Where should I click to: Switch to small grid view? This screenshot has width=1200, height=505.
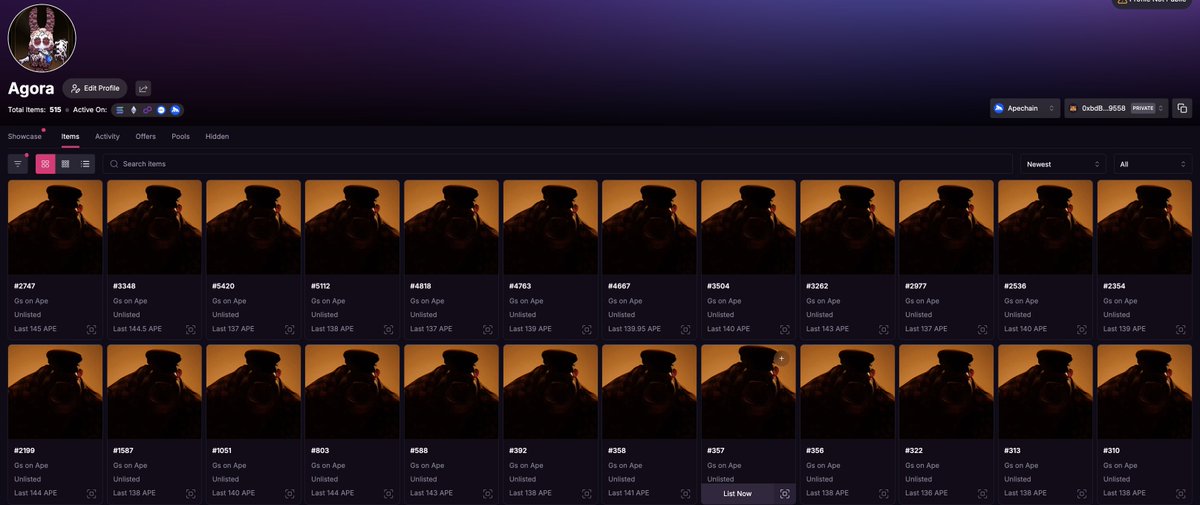65,163
